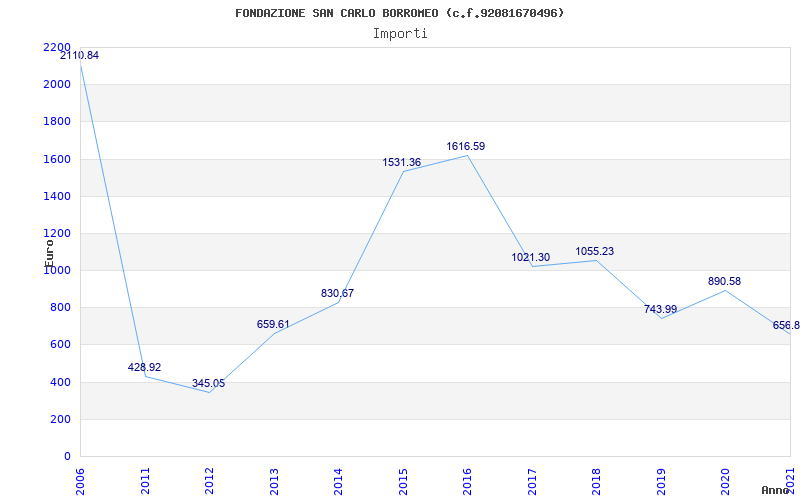
Task: Click the 800 y-axis label
Action: click(60, 308)
